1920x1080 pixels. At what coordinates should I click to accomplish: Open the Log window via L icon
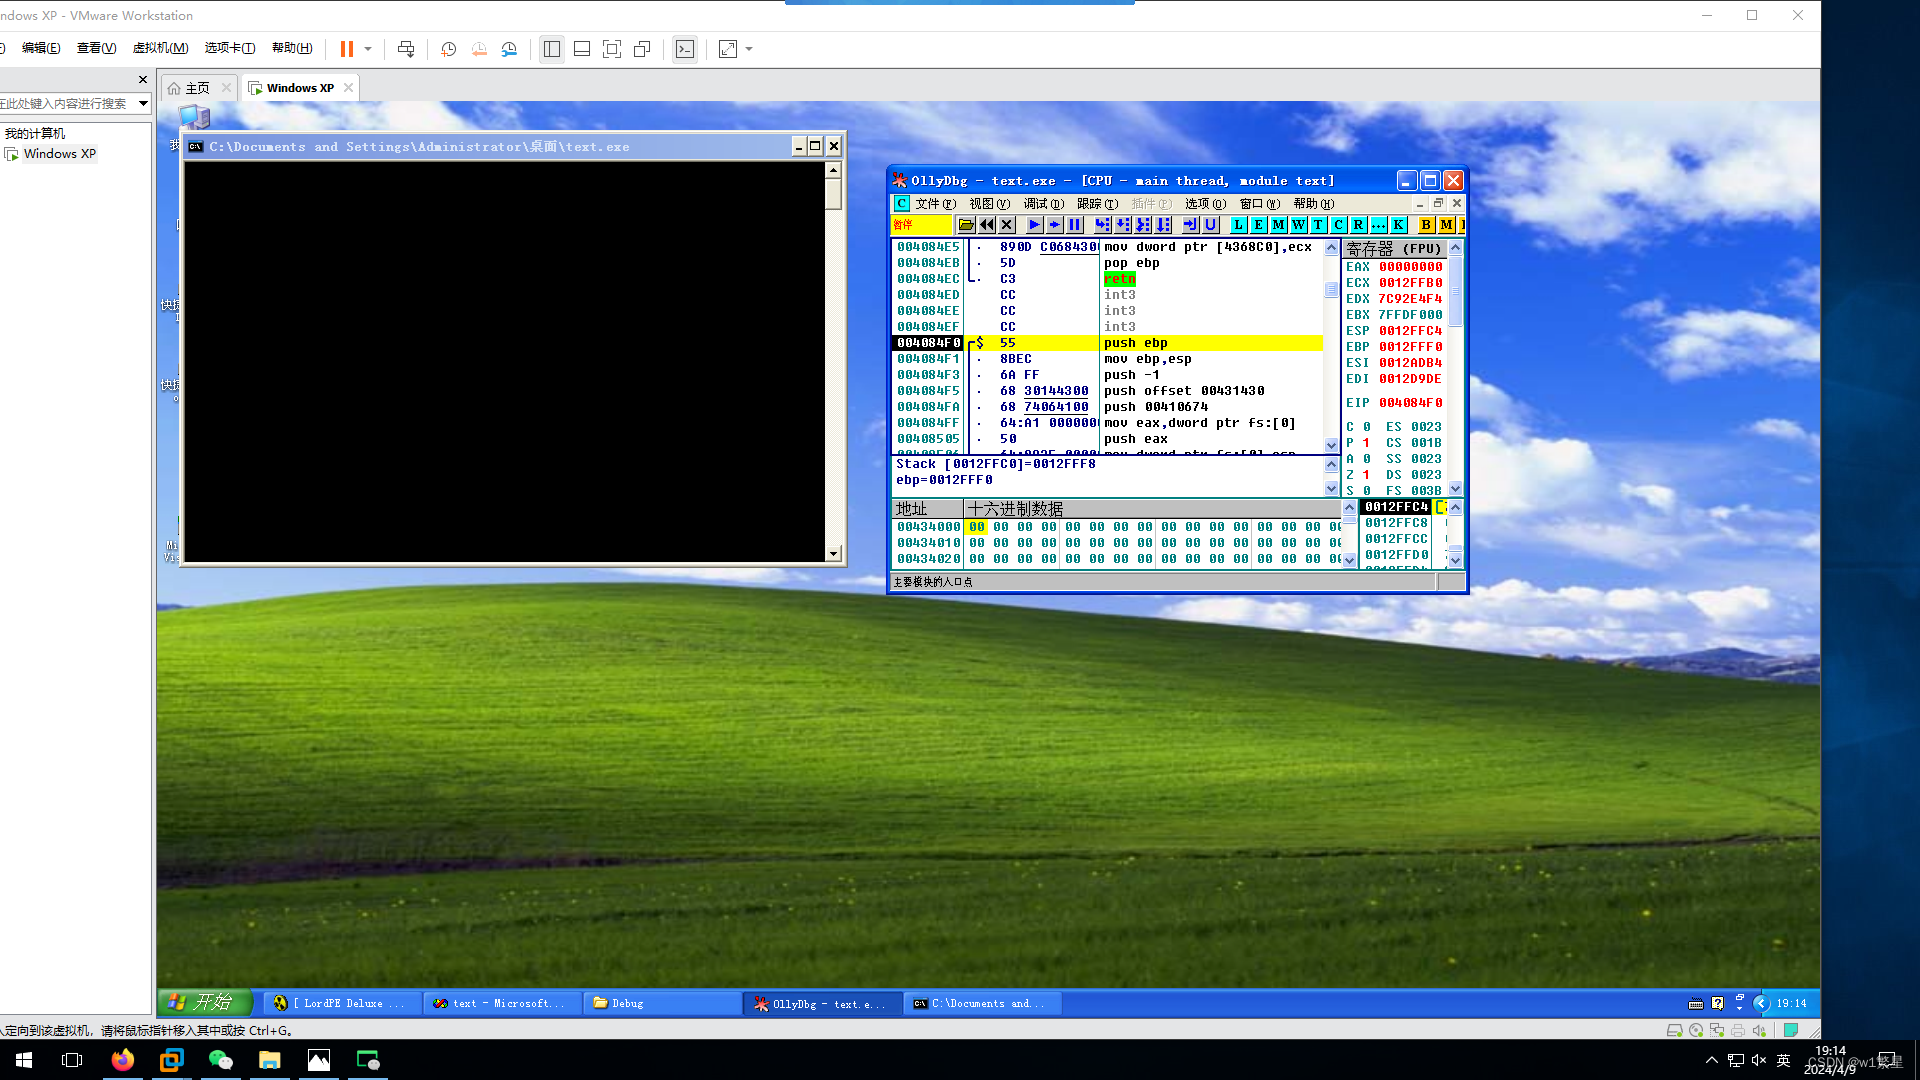[x=1238, y=225]
